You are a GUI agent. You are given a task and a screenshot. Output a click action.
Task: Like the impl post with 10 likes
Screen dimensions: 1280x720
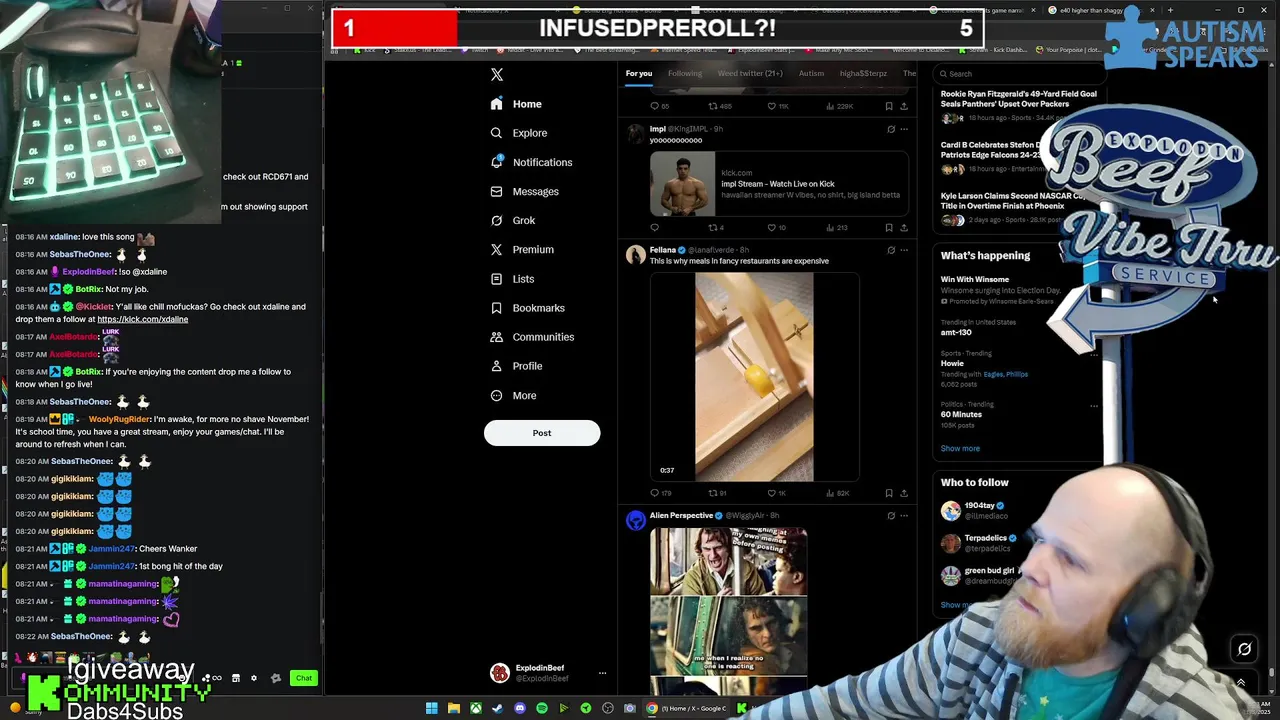776,227
